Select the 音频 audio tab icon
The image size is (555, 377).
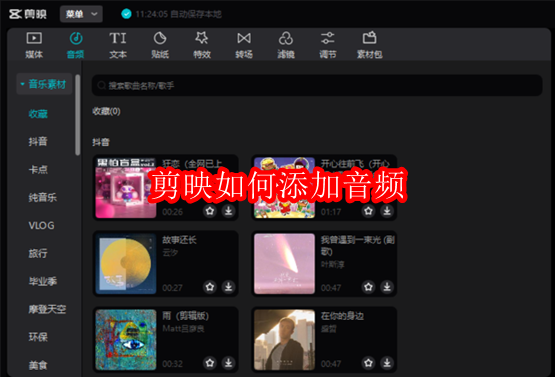pyautogui.click(x=76, y=38)
